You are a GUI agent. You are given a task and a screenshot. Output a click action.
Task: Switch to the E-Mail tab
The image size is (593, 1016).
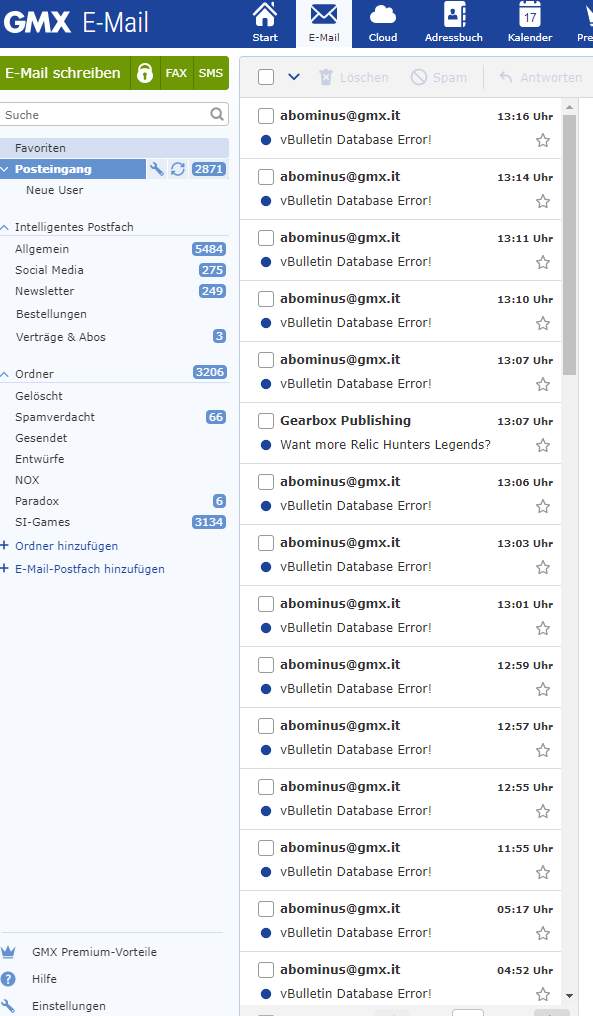[324, 23]
